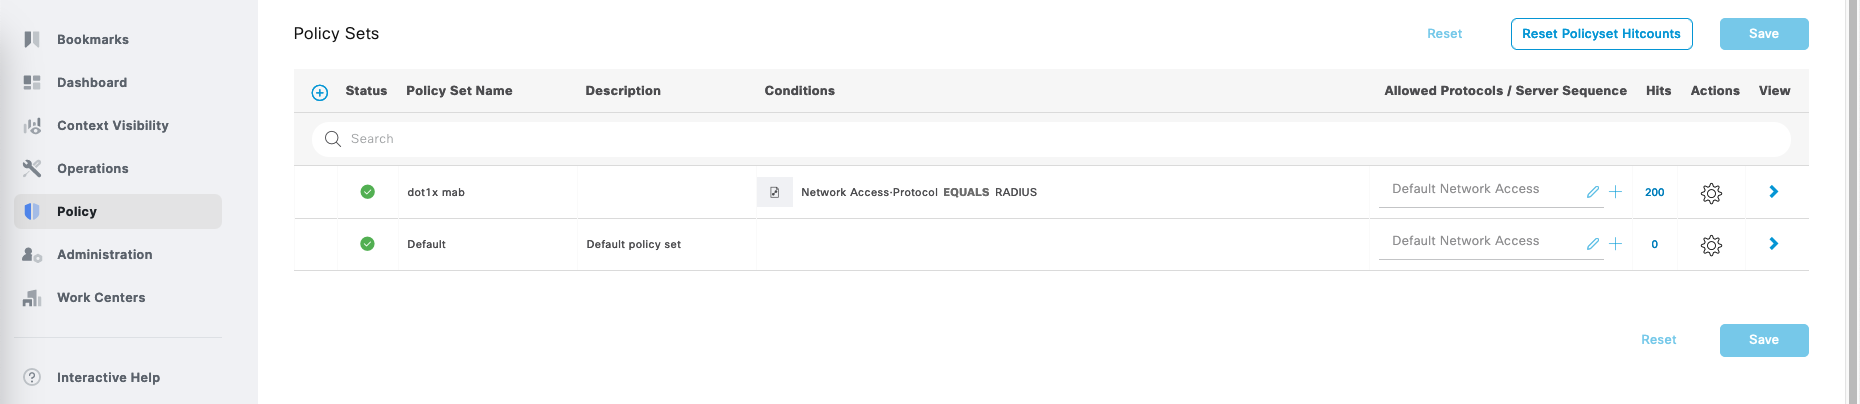
Task: Click gear actions icon for dot1x mab
Action: point(1711,193)
